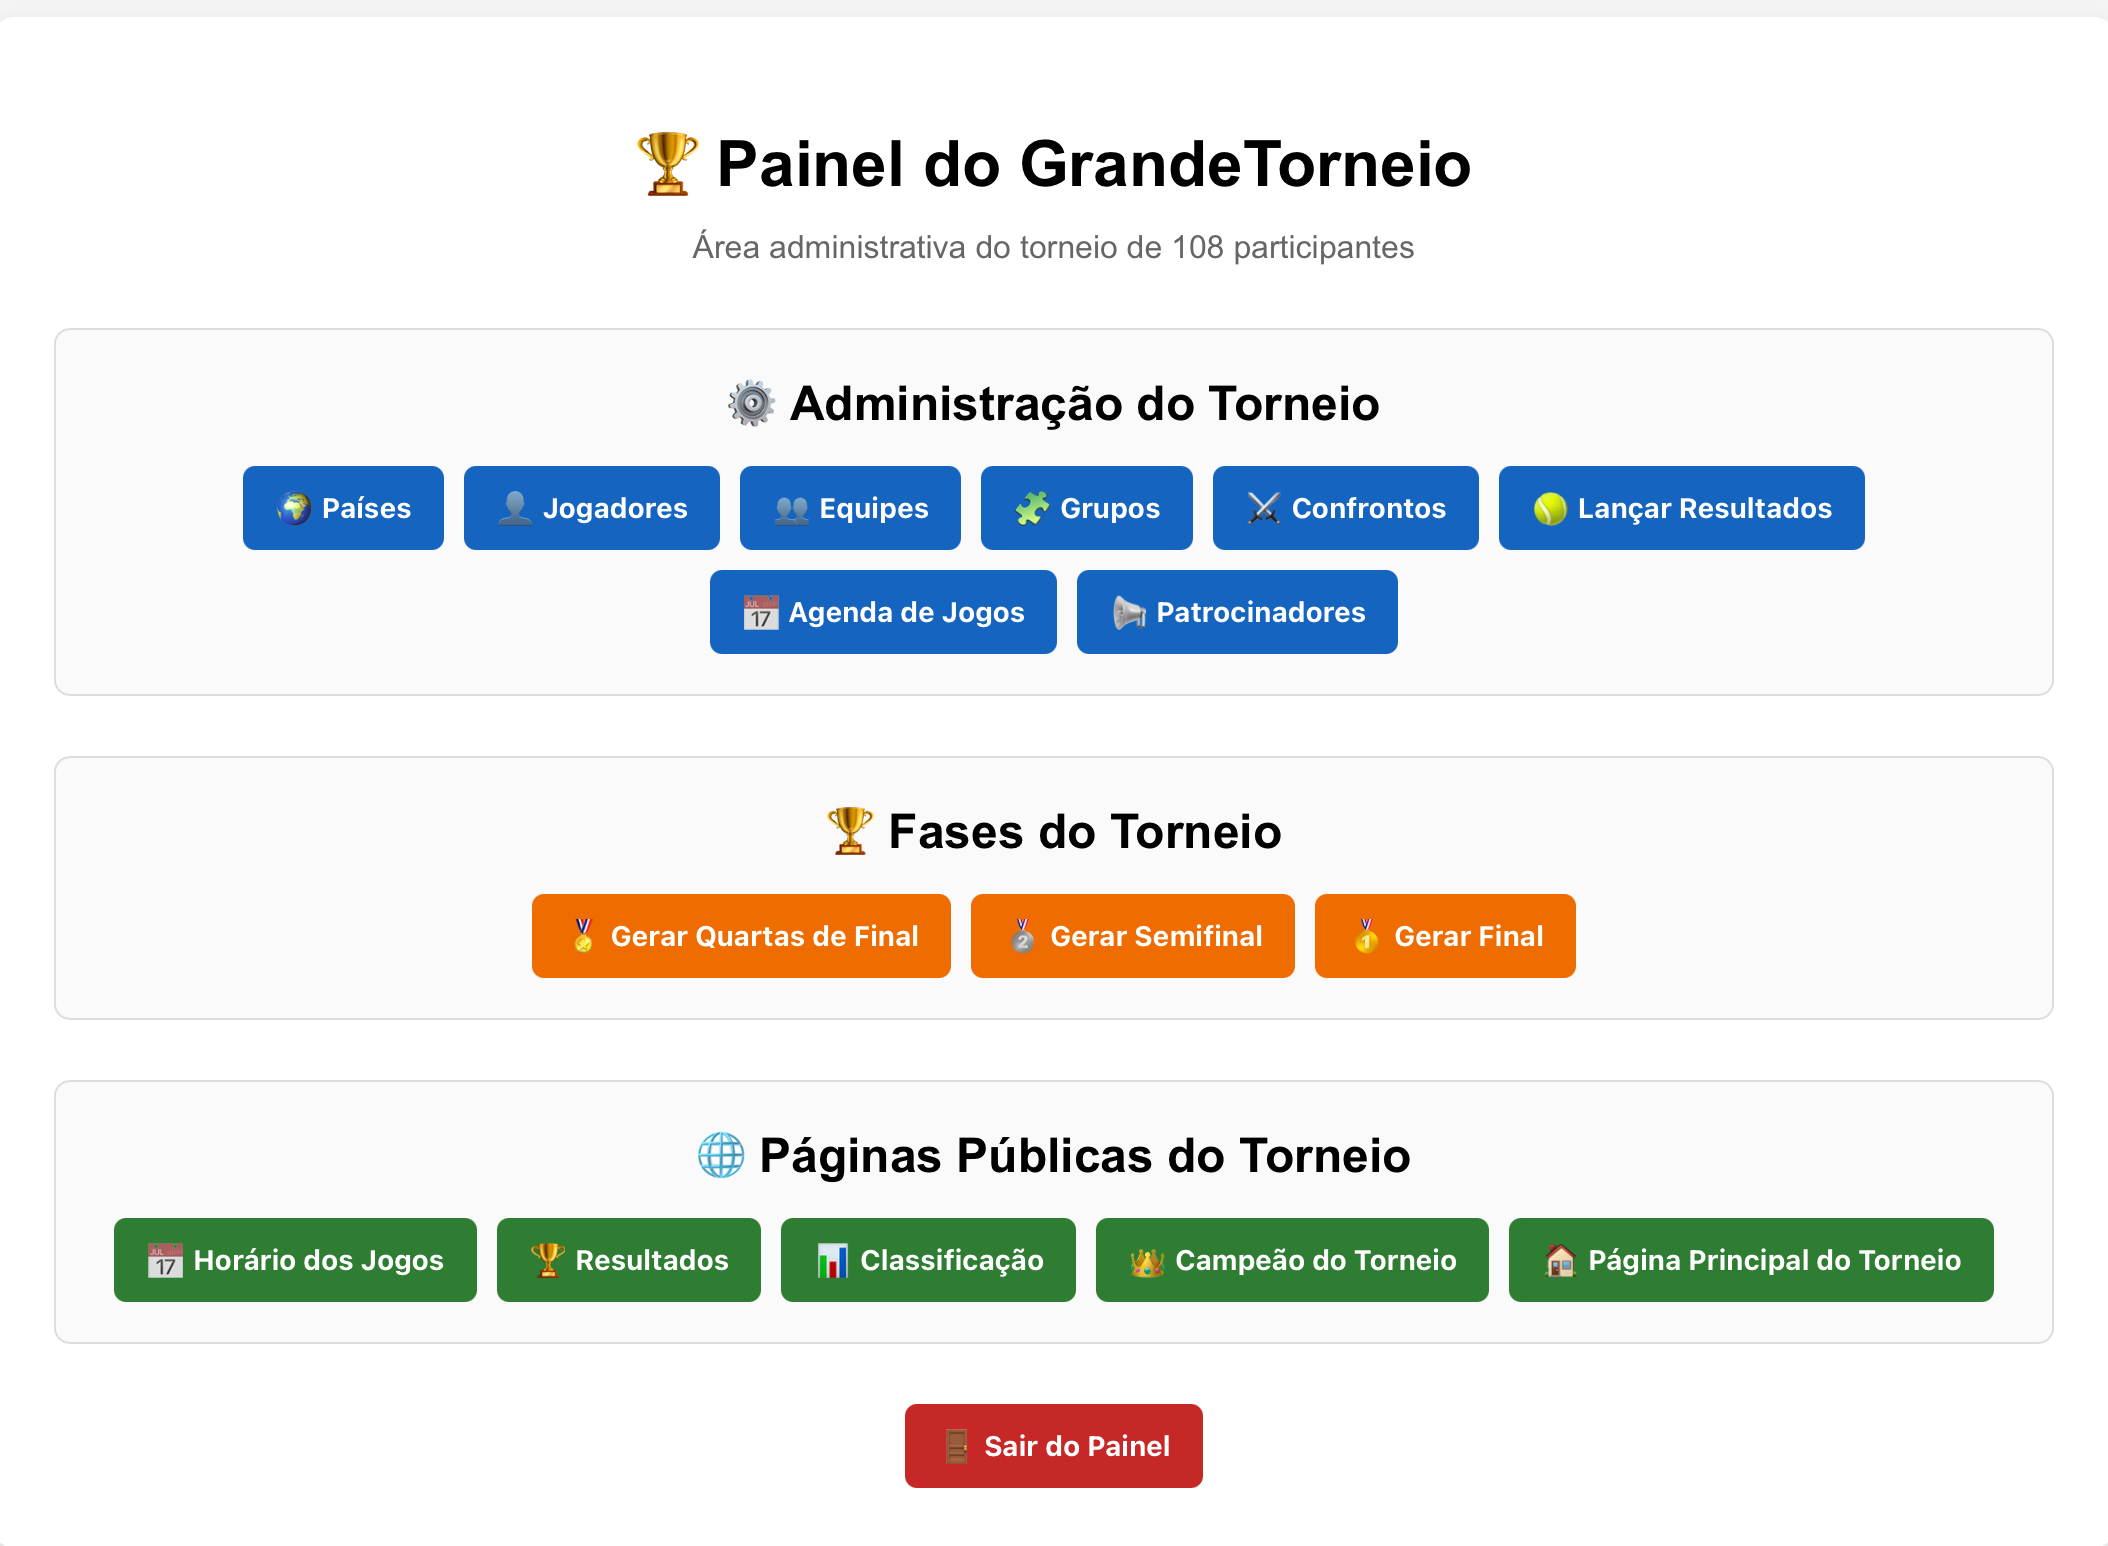Viewport: 2108px width, 1546px height.
Task: Click the tennis ball icon on Lançar Resultados
Action: [1550, 509]
